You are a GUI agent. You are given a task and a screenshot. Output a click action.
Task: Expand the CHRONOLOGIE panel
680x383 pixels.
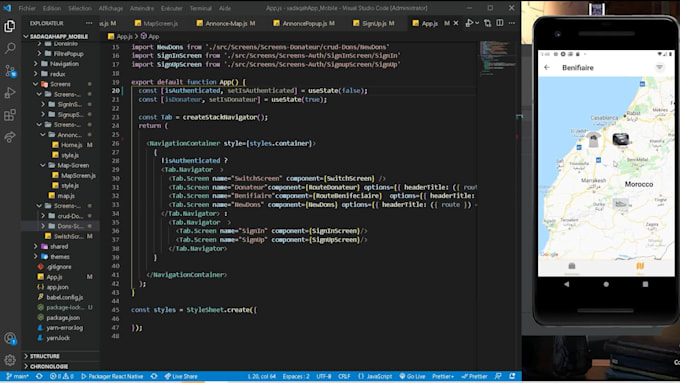61,367
